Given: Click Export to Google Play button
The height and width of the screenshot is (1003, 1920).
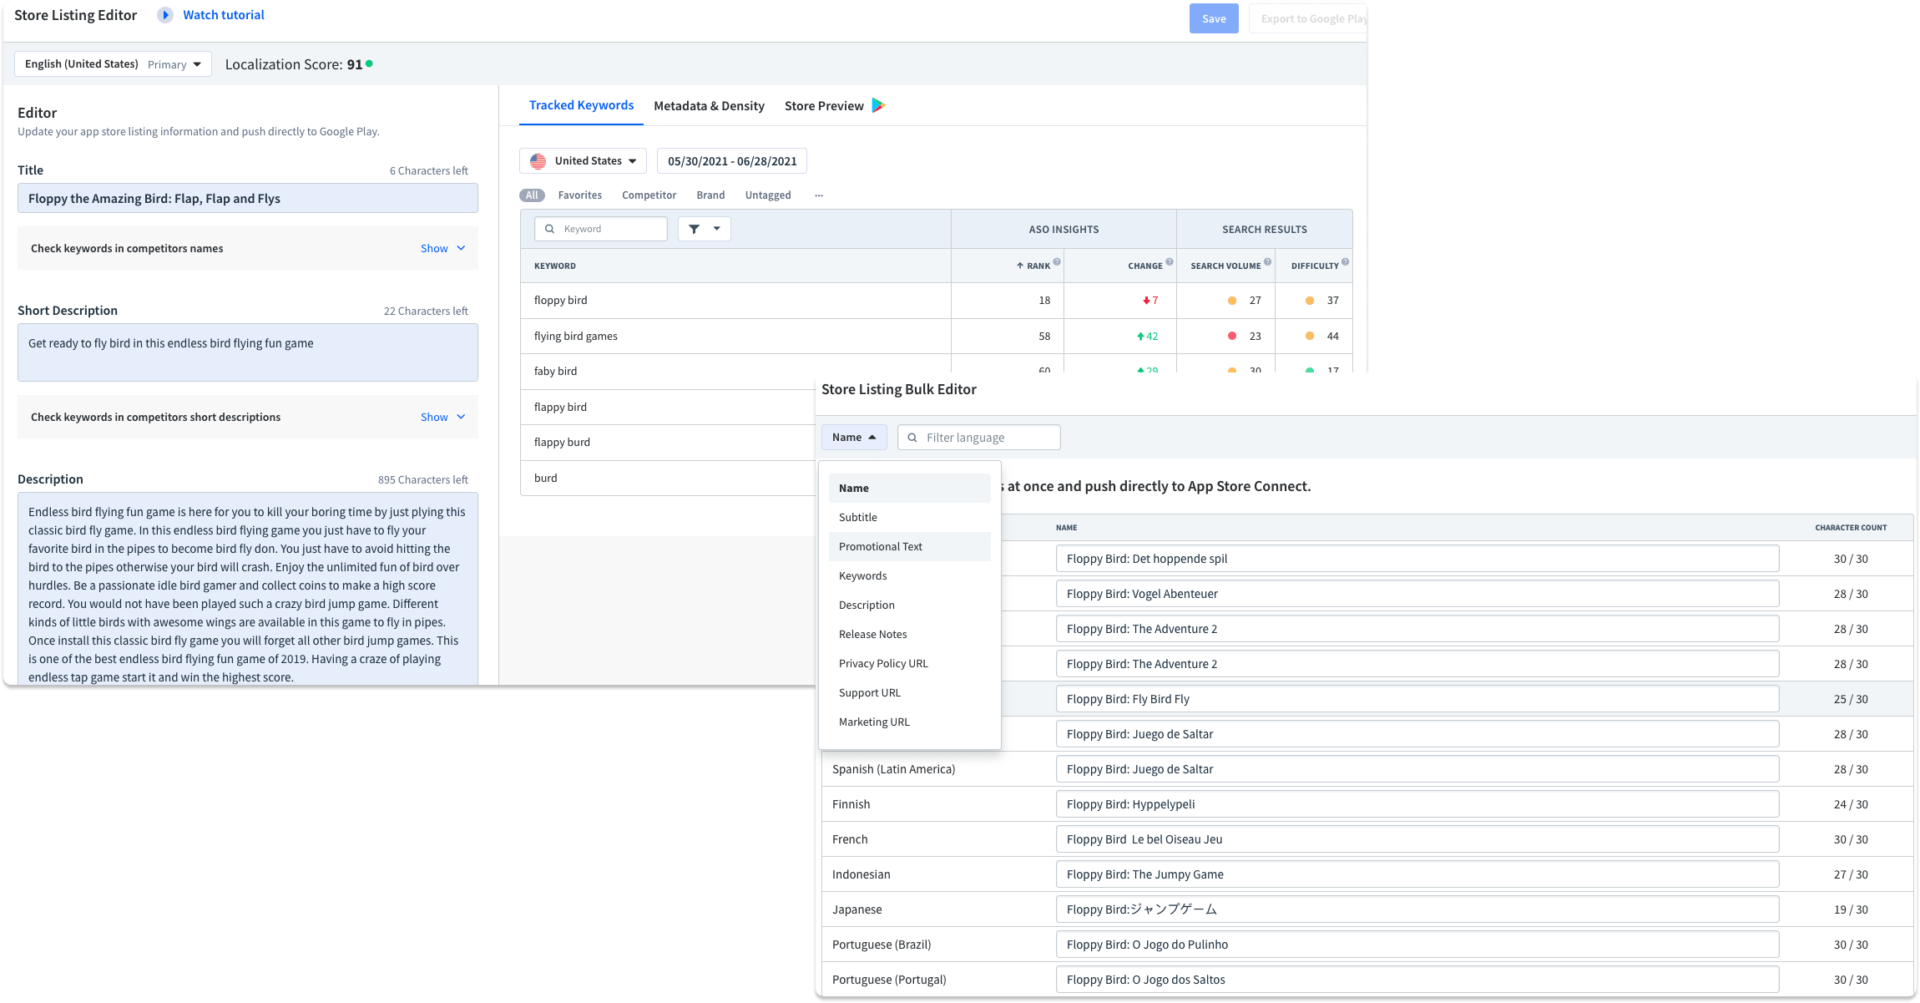Looking at the screenshot, I should (1308, 19).
